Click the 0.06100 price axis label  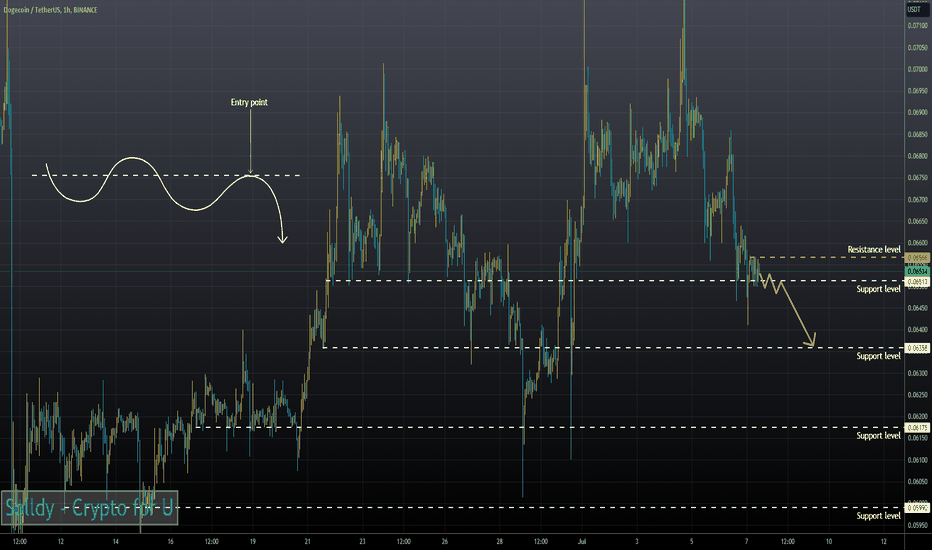point(917,460)
